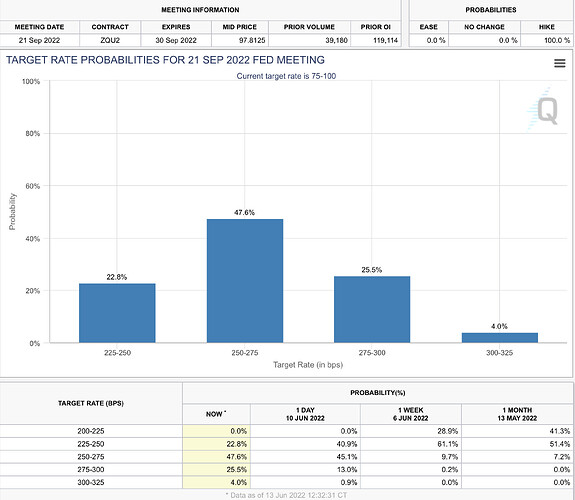575x500 pixels.
Task: Select the 250-275 row in probability table
Action: click(x=287, y=457)
